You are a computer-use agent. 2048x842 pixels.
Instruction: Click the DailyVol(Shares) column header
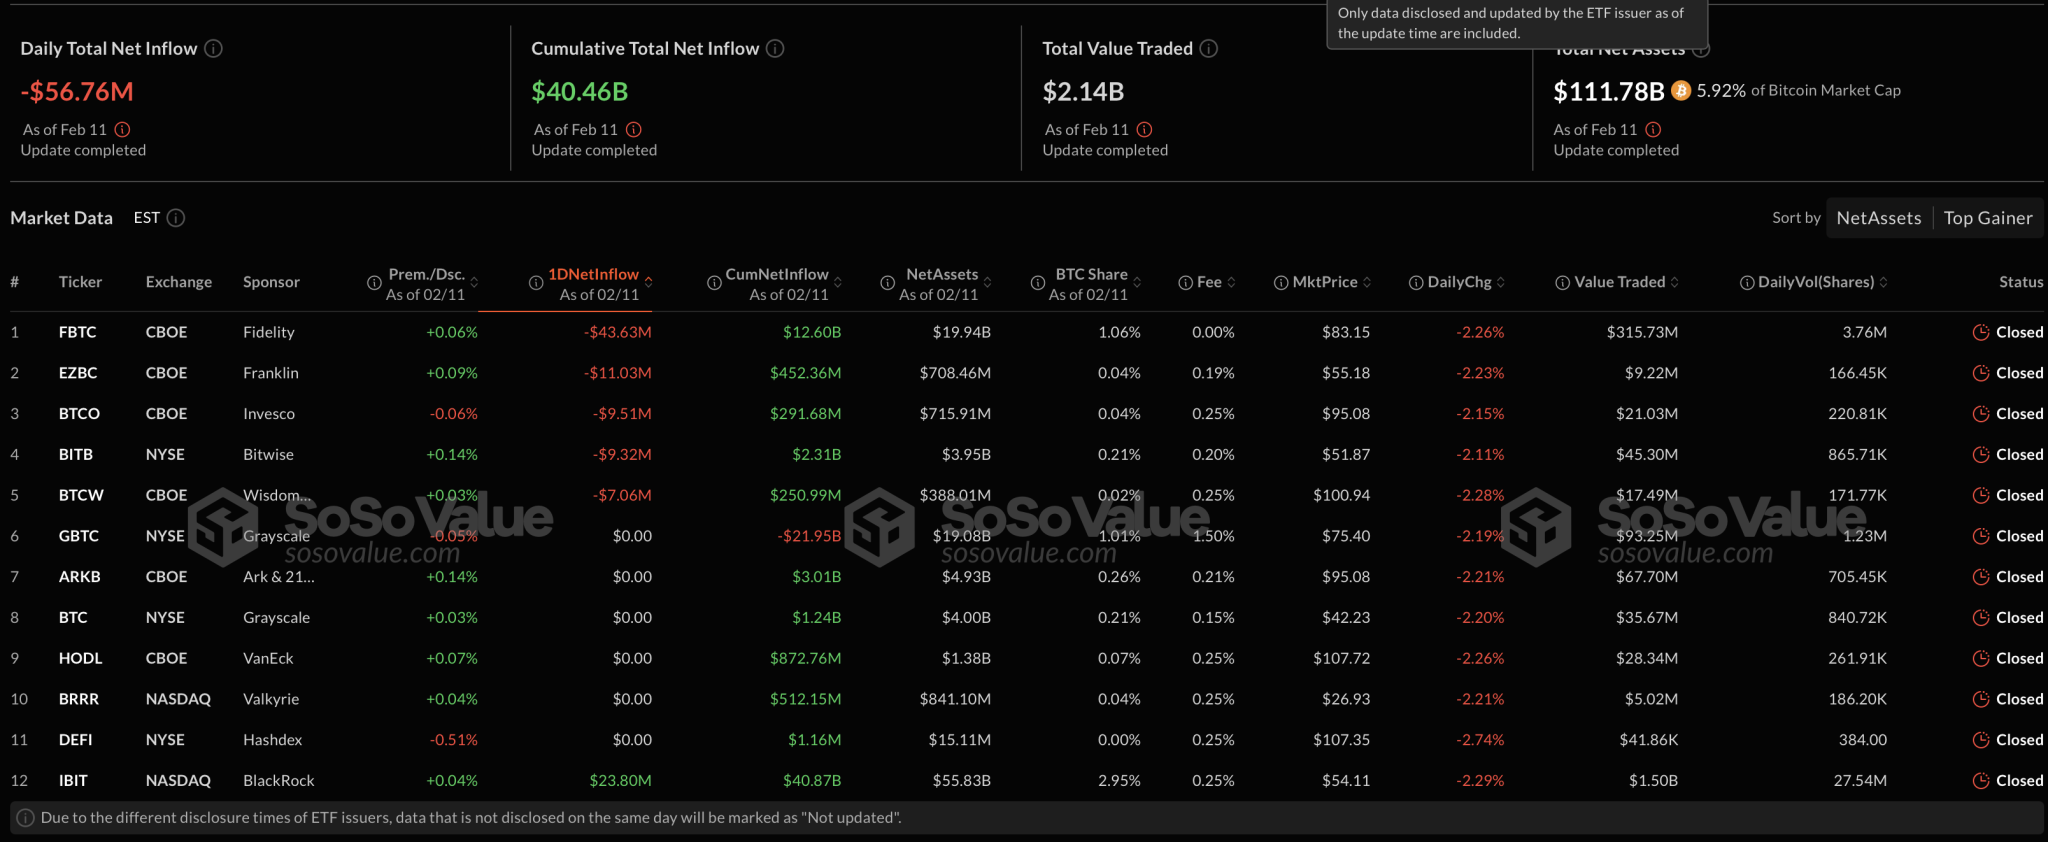1815,282
